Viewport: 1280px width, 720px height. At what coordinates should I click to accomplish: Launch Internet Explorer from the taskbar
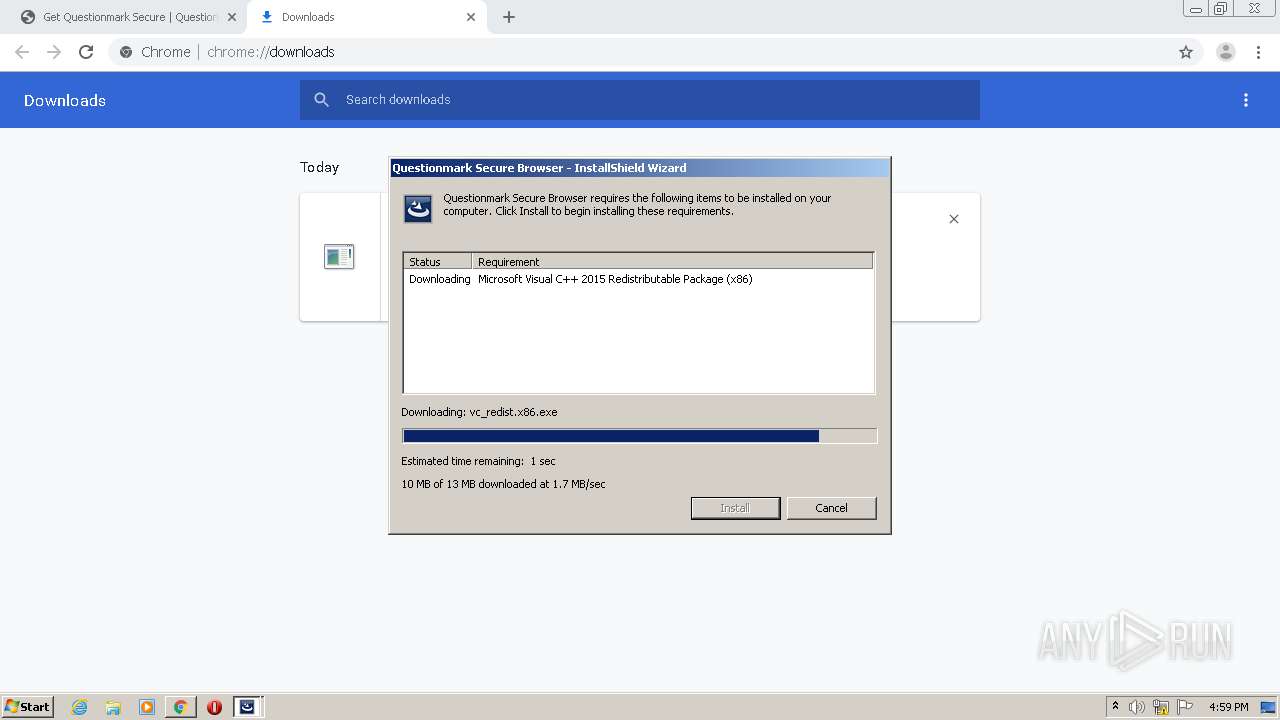79,707
